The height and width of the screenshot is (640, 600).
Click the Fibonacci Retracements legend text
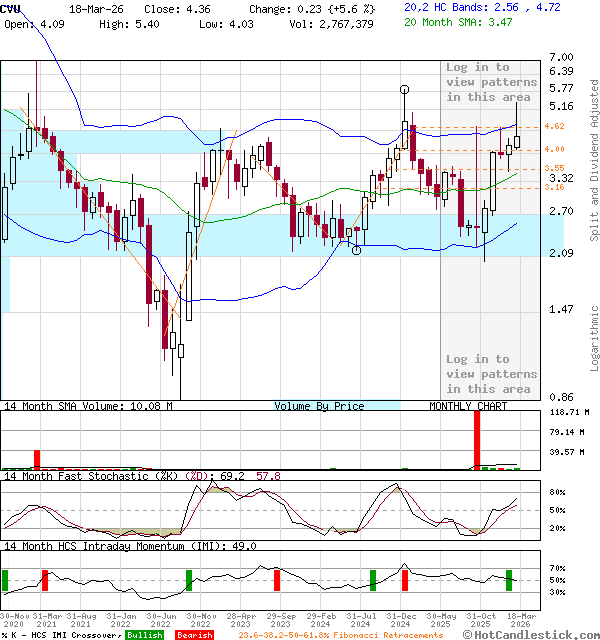point(341,635)
